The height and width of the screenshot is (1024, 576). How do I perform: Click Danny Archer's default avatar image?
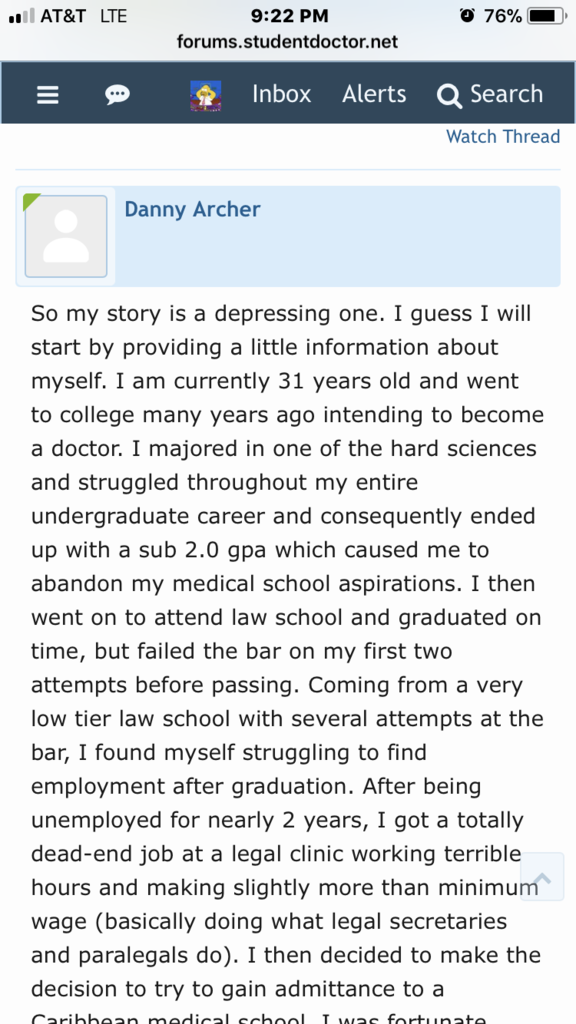coord(66,236)
